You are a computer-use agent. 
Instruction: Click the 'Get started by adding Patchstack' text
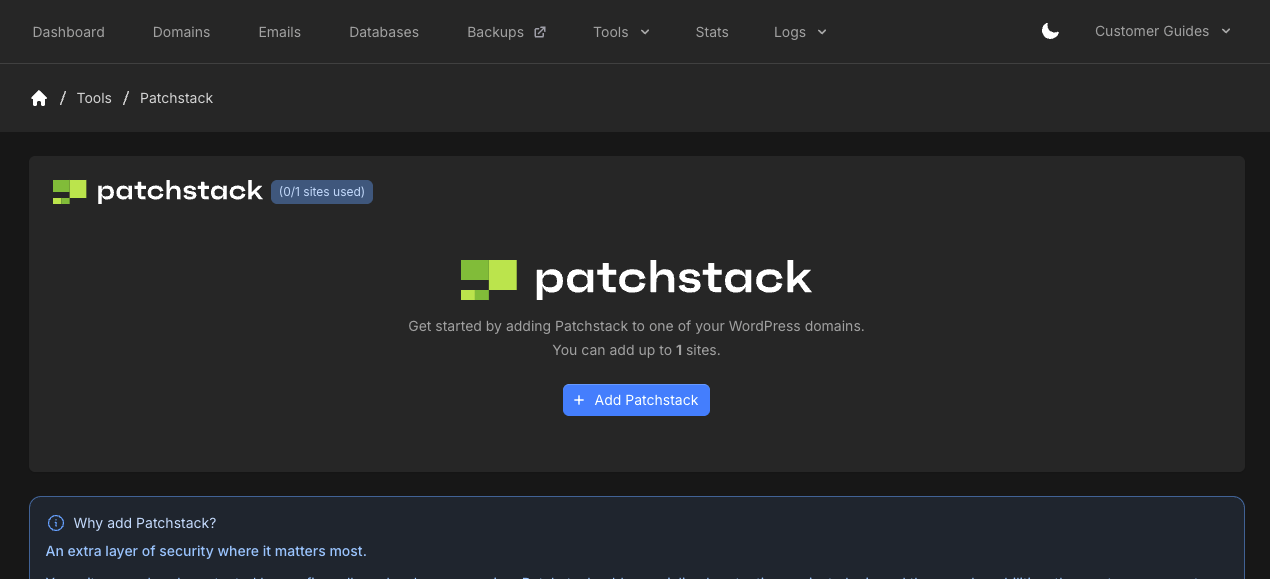[x=636, y=326]
